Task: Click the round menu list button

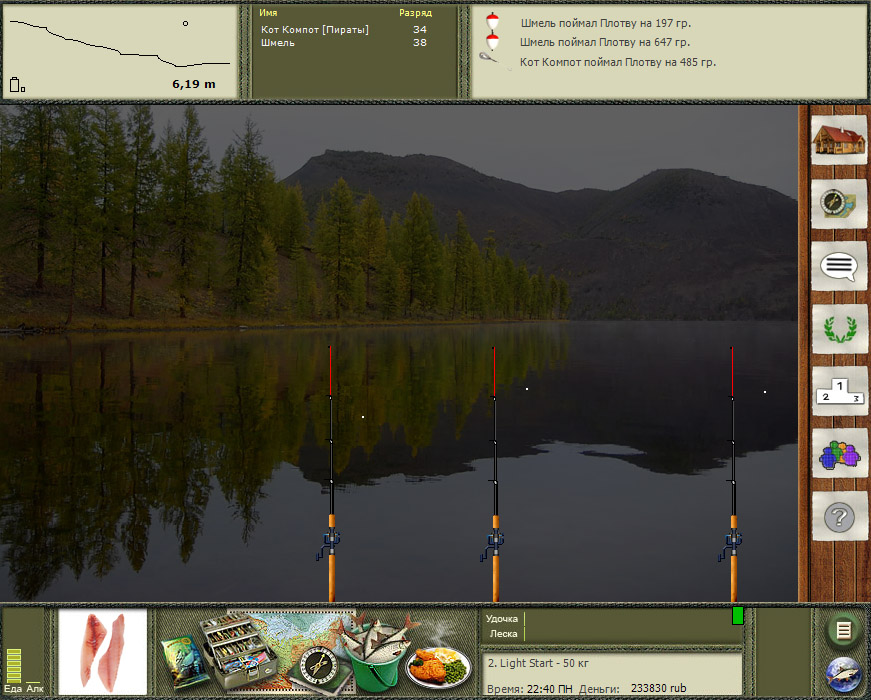Action: (x=843, y=630)
